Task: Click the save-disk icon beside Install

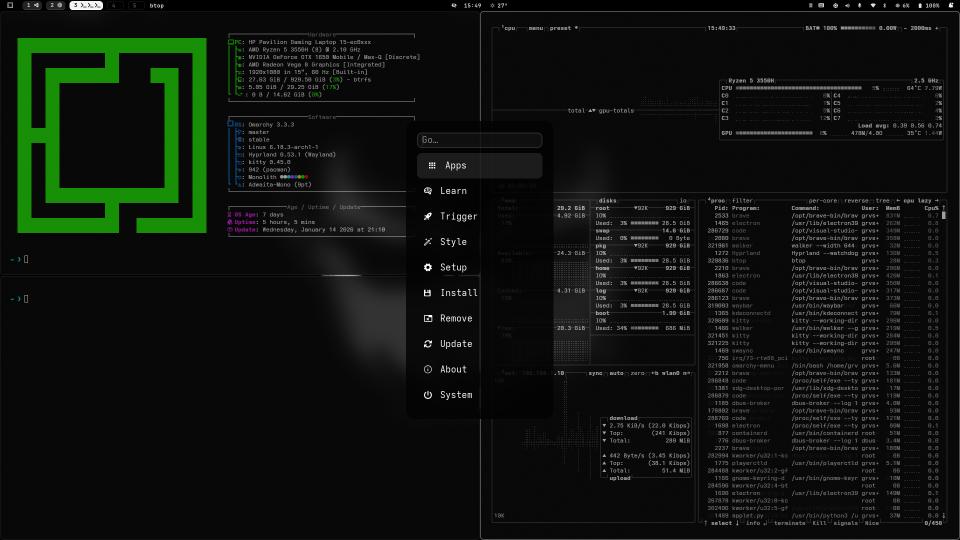Action: [x=428, y=293]
